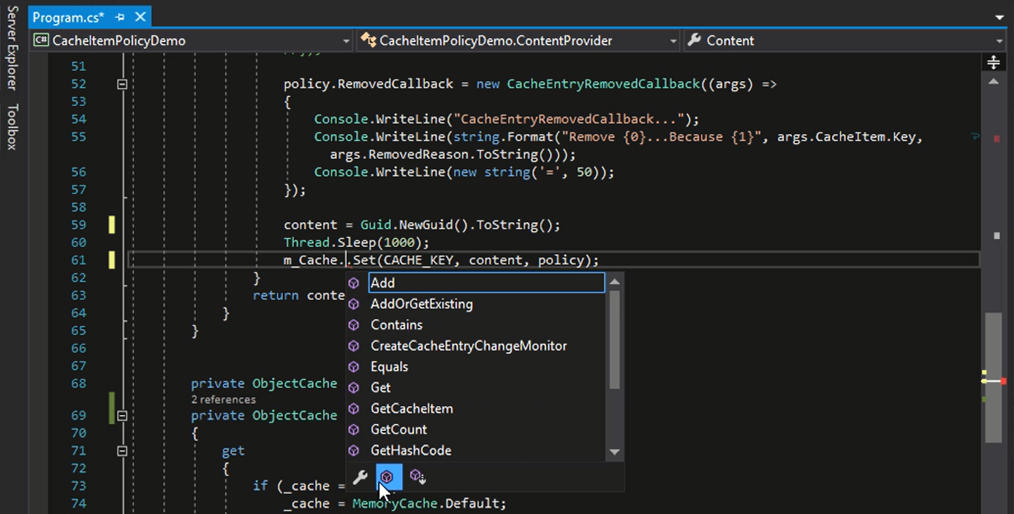Click "CACHE_KEY" argument on line 61
Screen dimensions: 1014x514
tap(421, 260)
